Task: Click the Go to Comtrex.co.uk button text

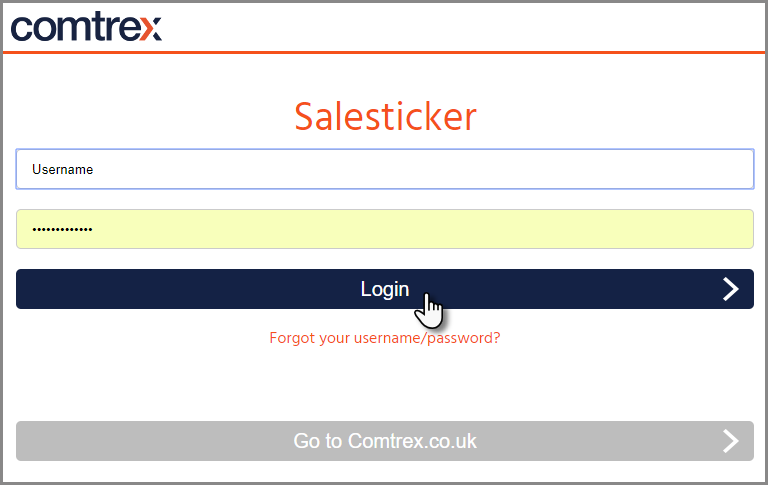Action: tap(385, 441)
